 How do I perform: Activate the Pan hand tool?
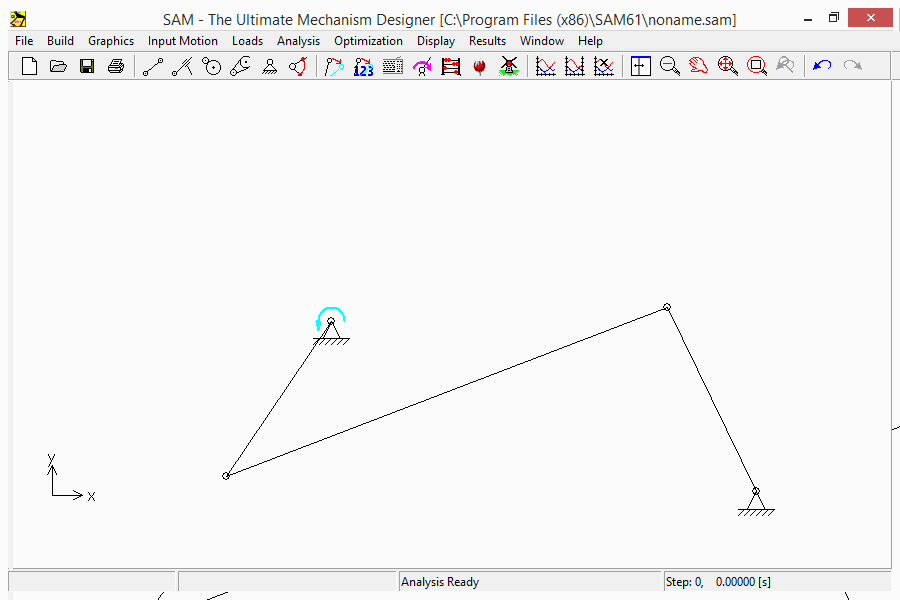(698, 65)
